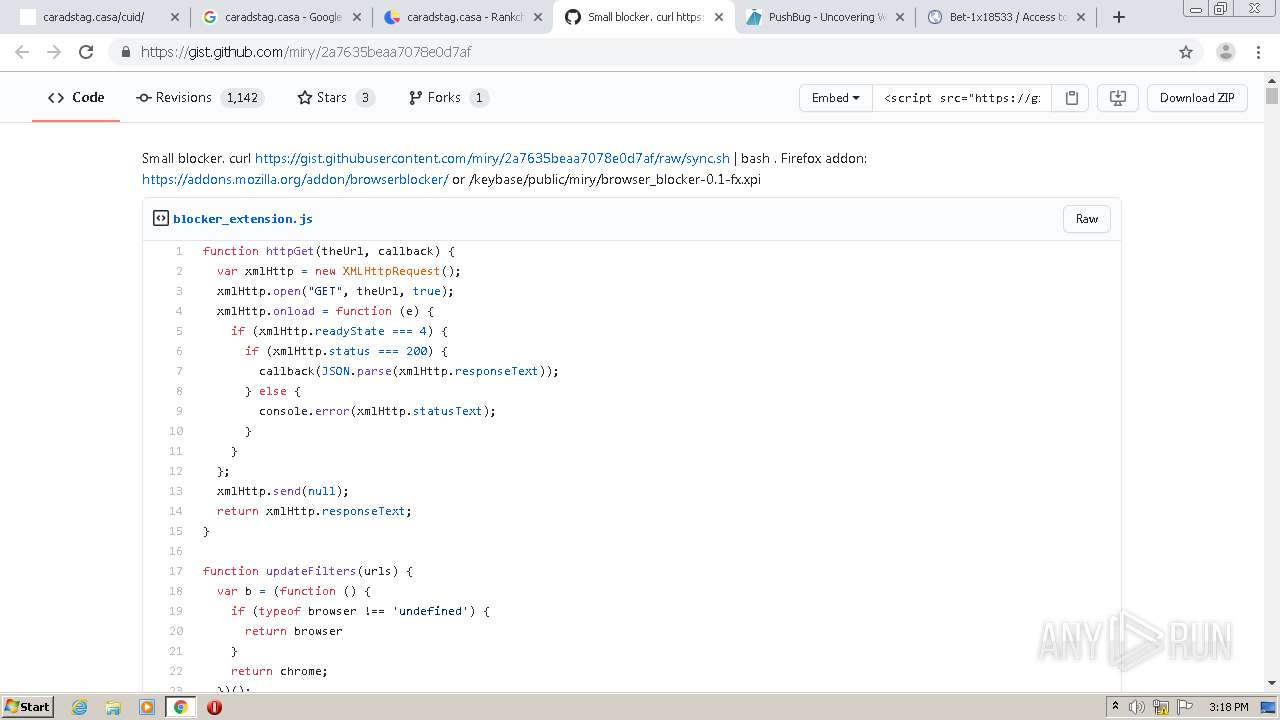
Task: Click the network icon in the system tray
Action: (1161, 707)
